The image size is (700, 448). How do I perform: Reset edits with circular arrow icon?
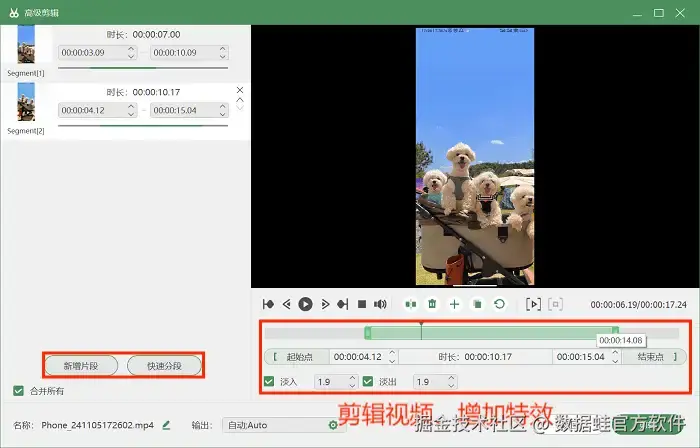[x=500, y=304]
